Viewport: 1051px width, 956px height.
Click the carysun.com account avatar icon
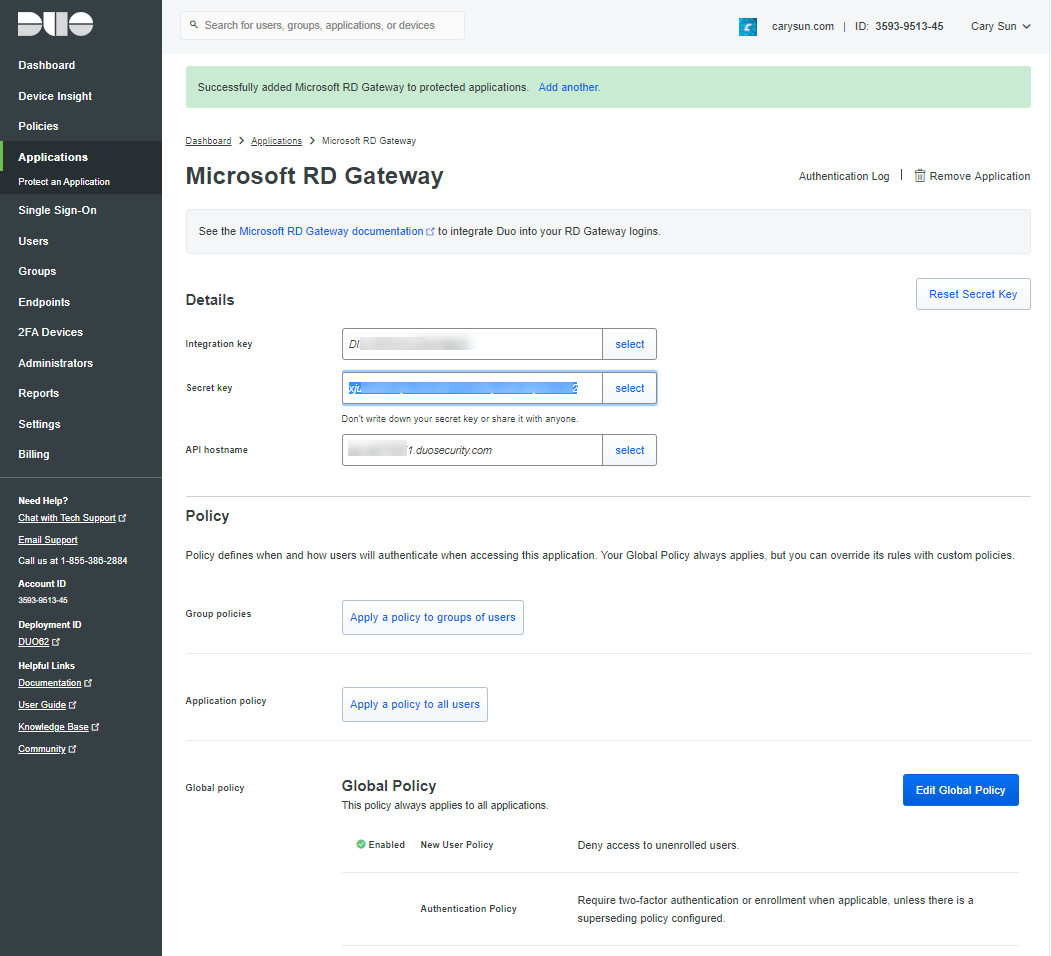click(748, 27)
